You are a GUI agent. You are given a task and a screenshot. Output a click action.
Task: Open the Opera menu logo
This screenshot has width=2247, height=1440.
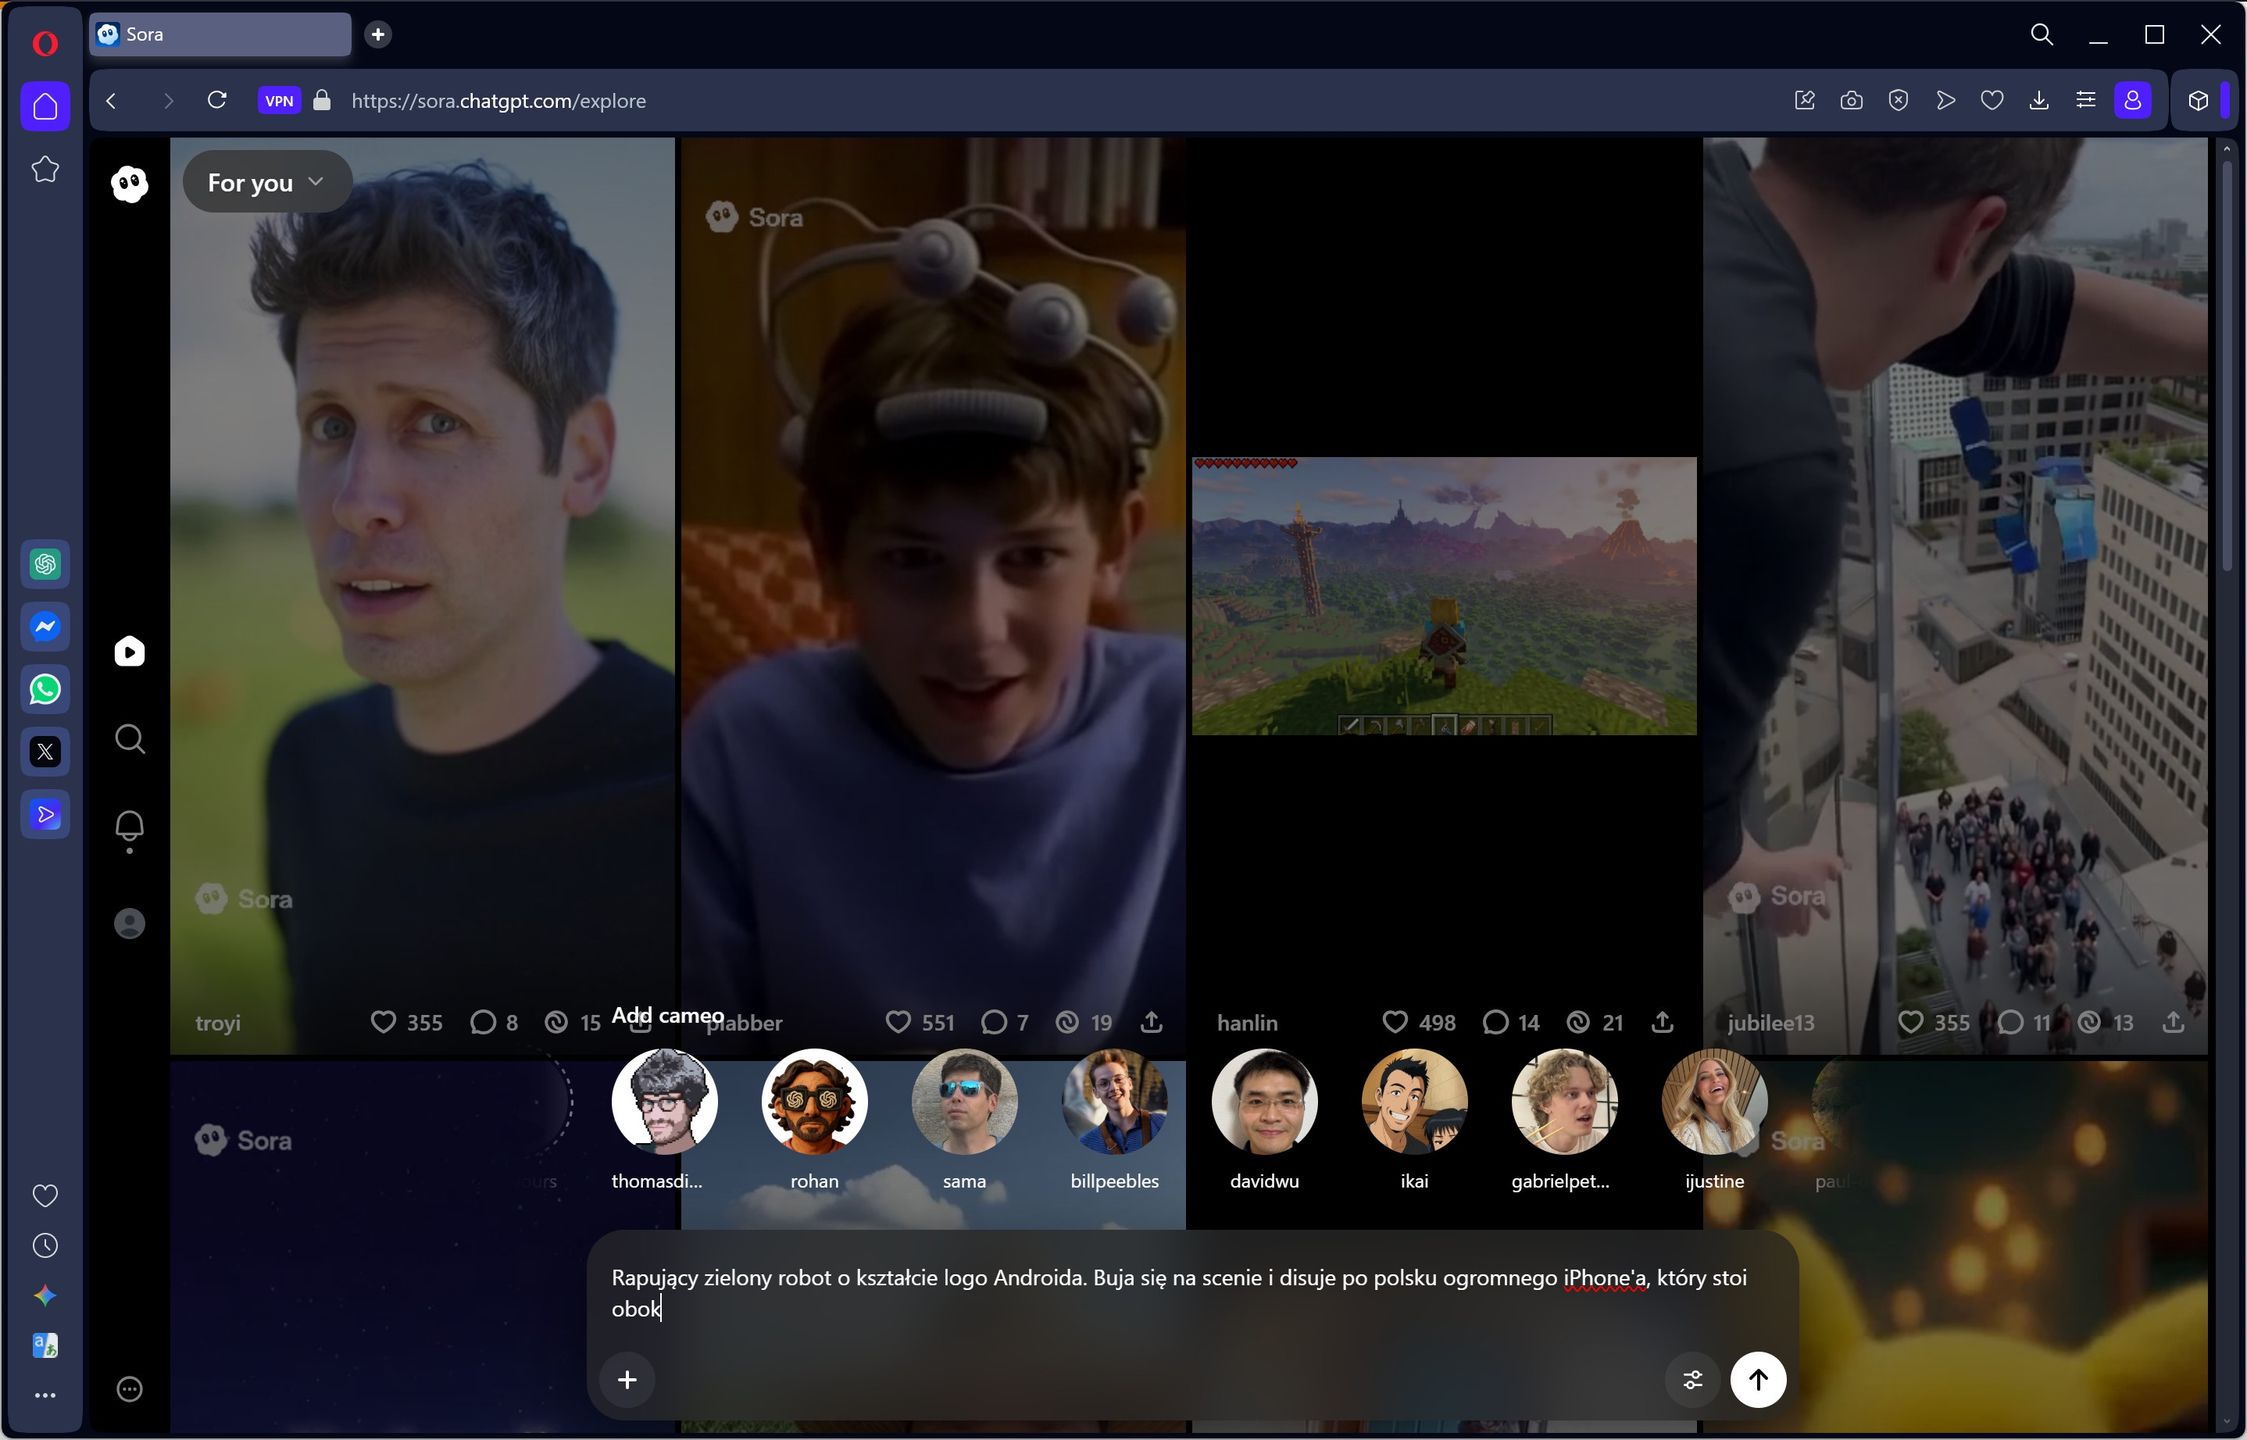click(45, 43)
